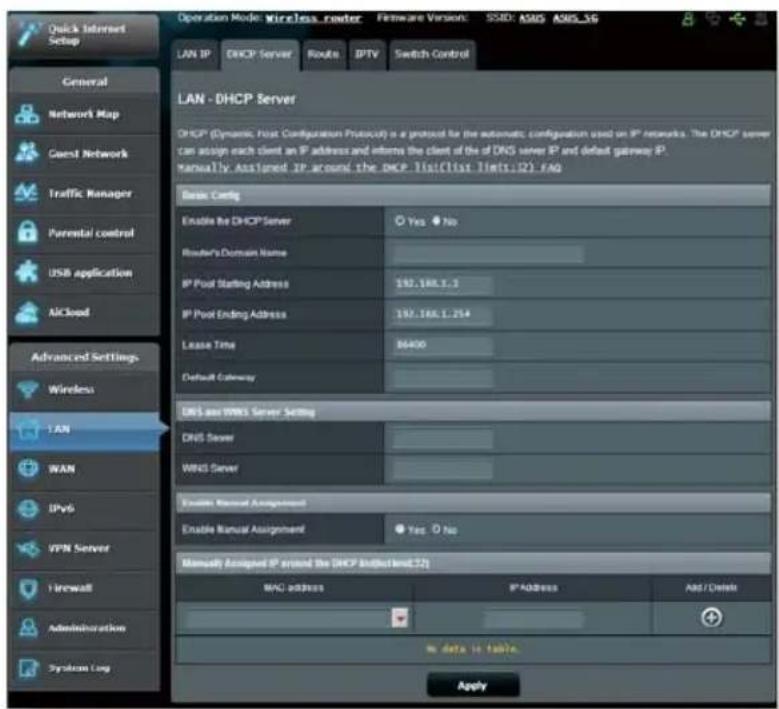Click the MAC address input field

[290, 619]
